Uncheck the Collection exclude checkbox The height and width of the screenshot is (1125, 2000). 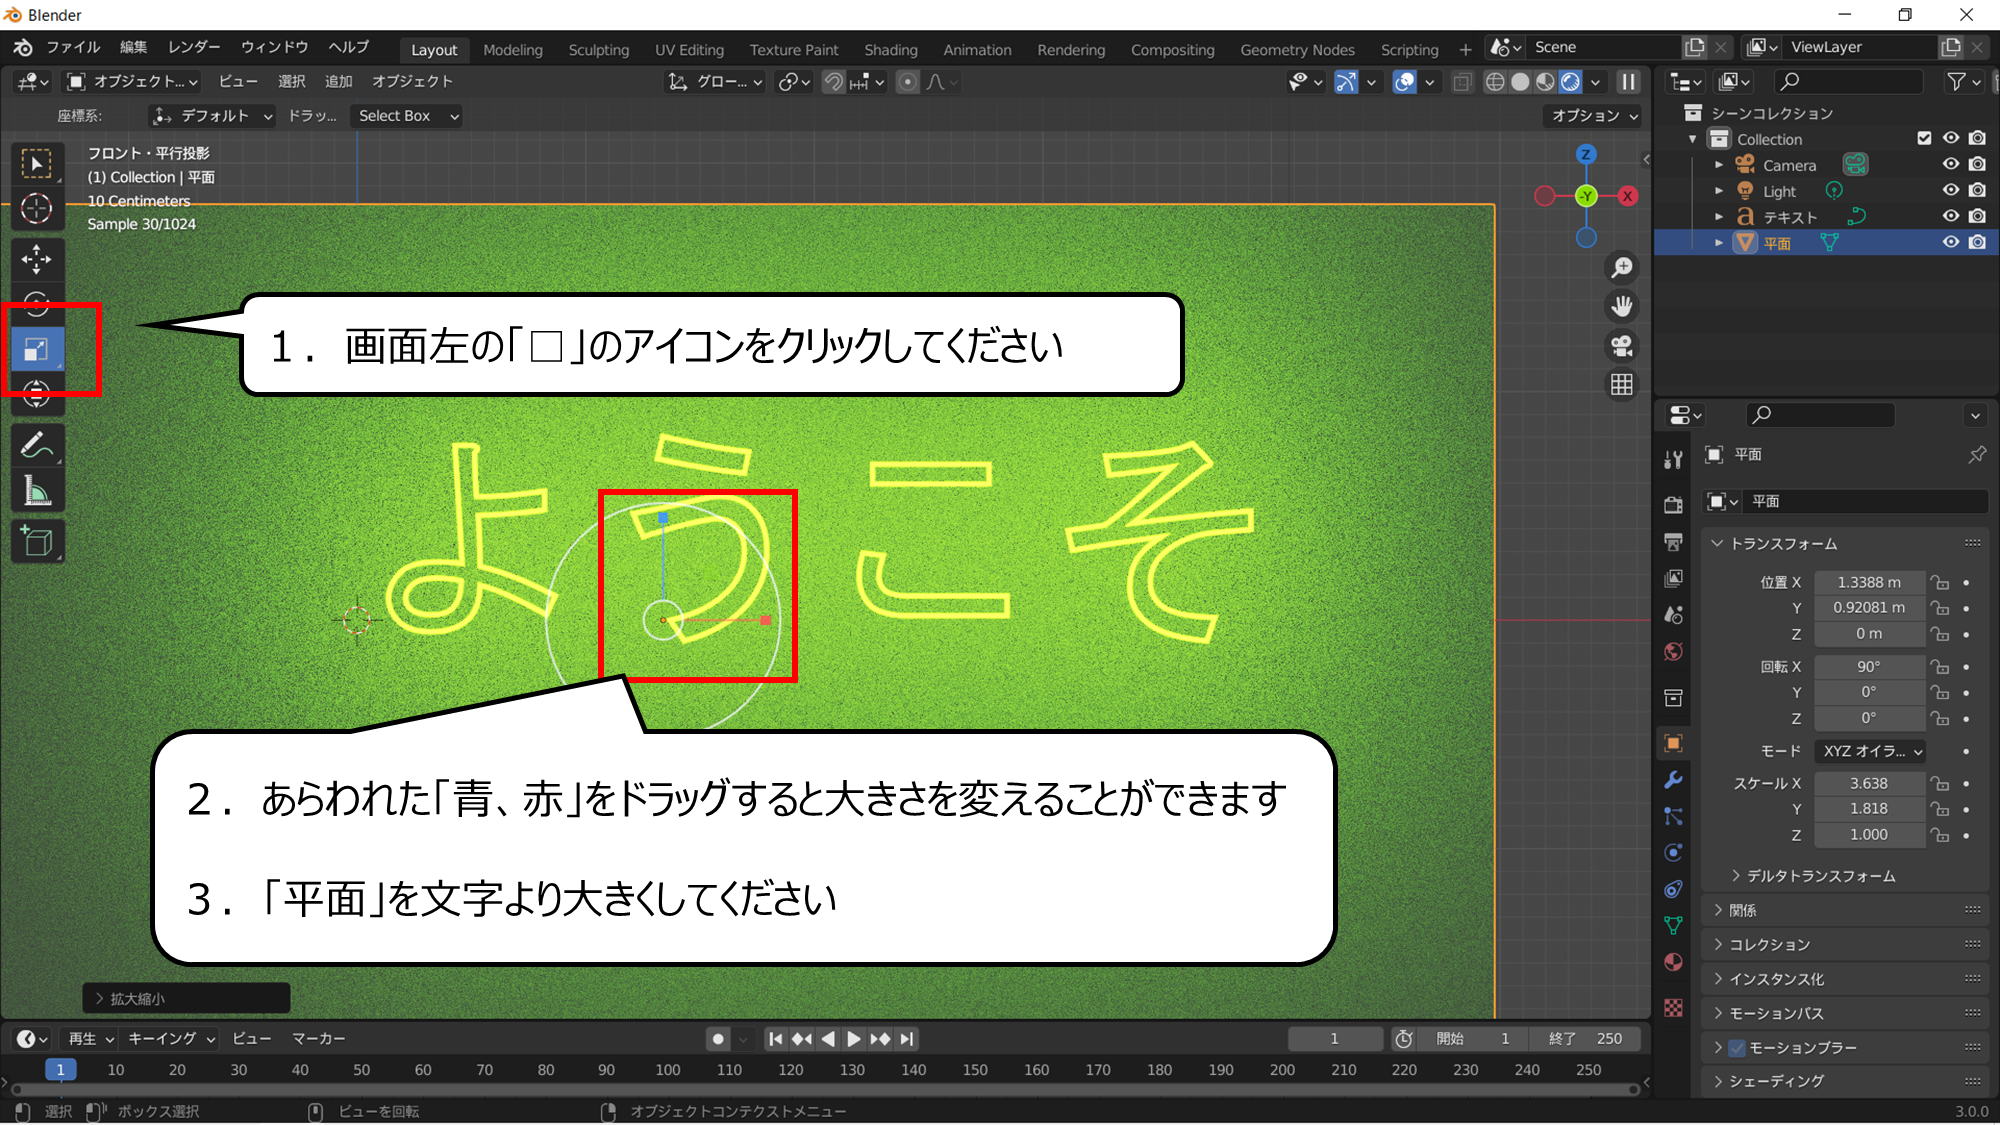pyautogui.click(x=1924, y=138)
